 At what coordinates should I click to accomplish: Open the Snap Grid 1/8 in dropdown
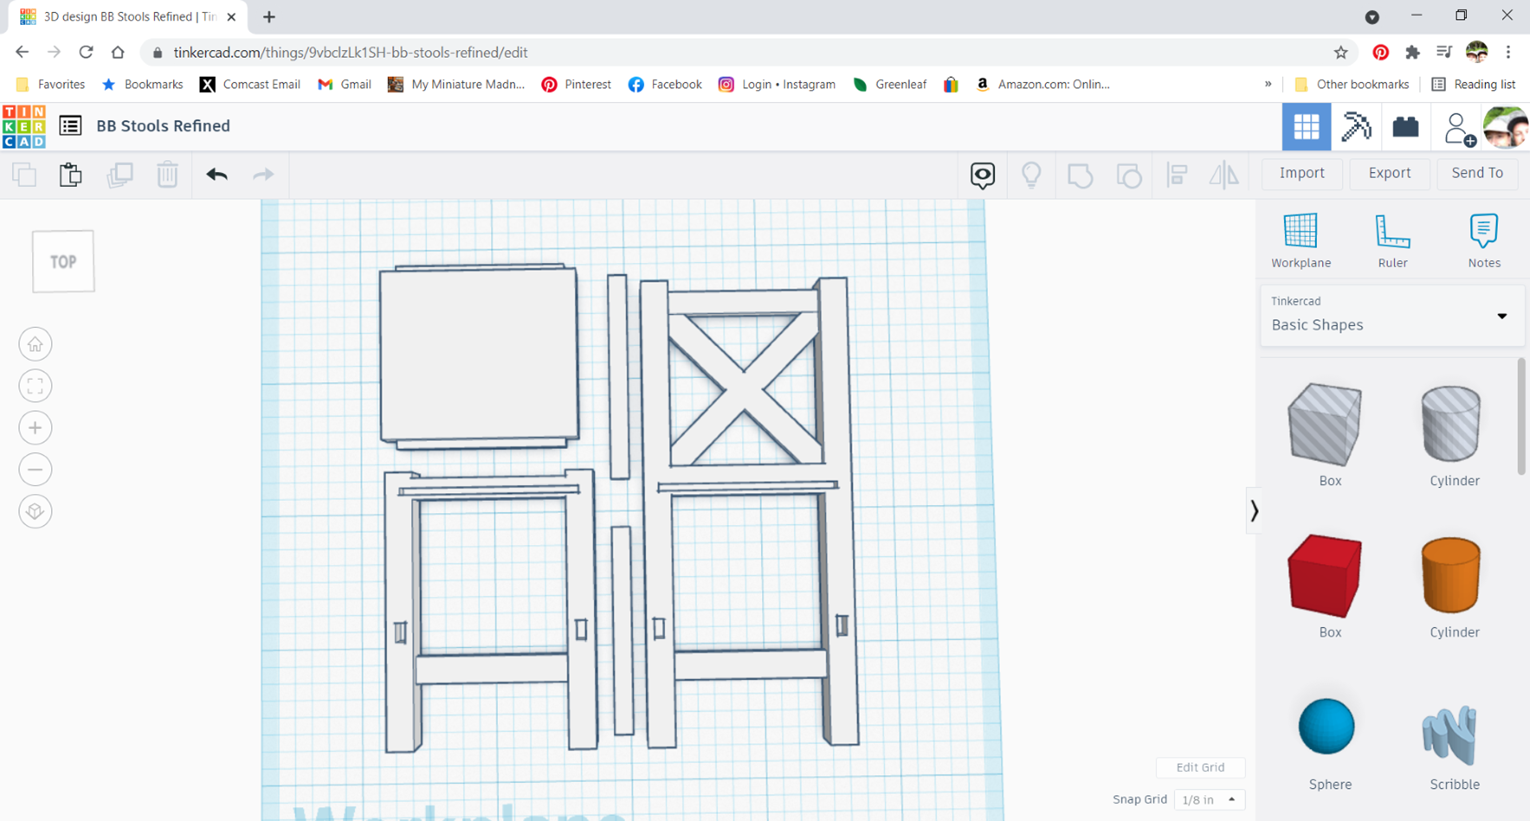click(x=1209, y=800)
